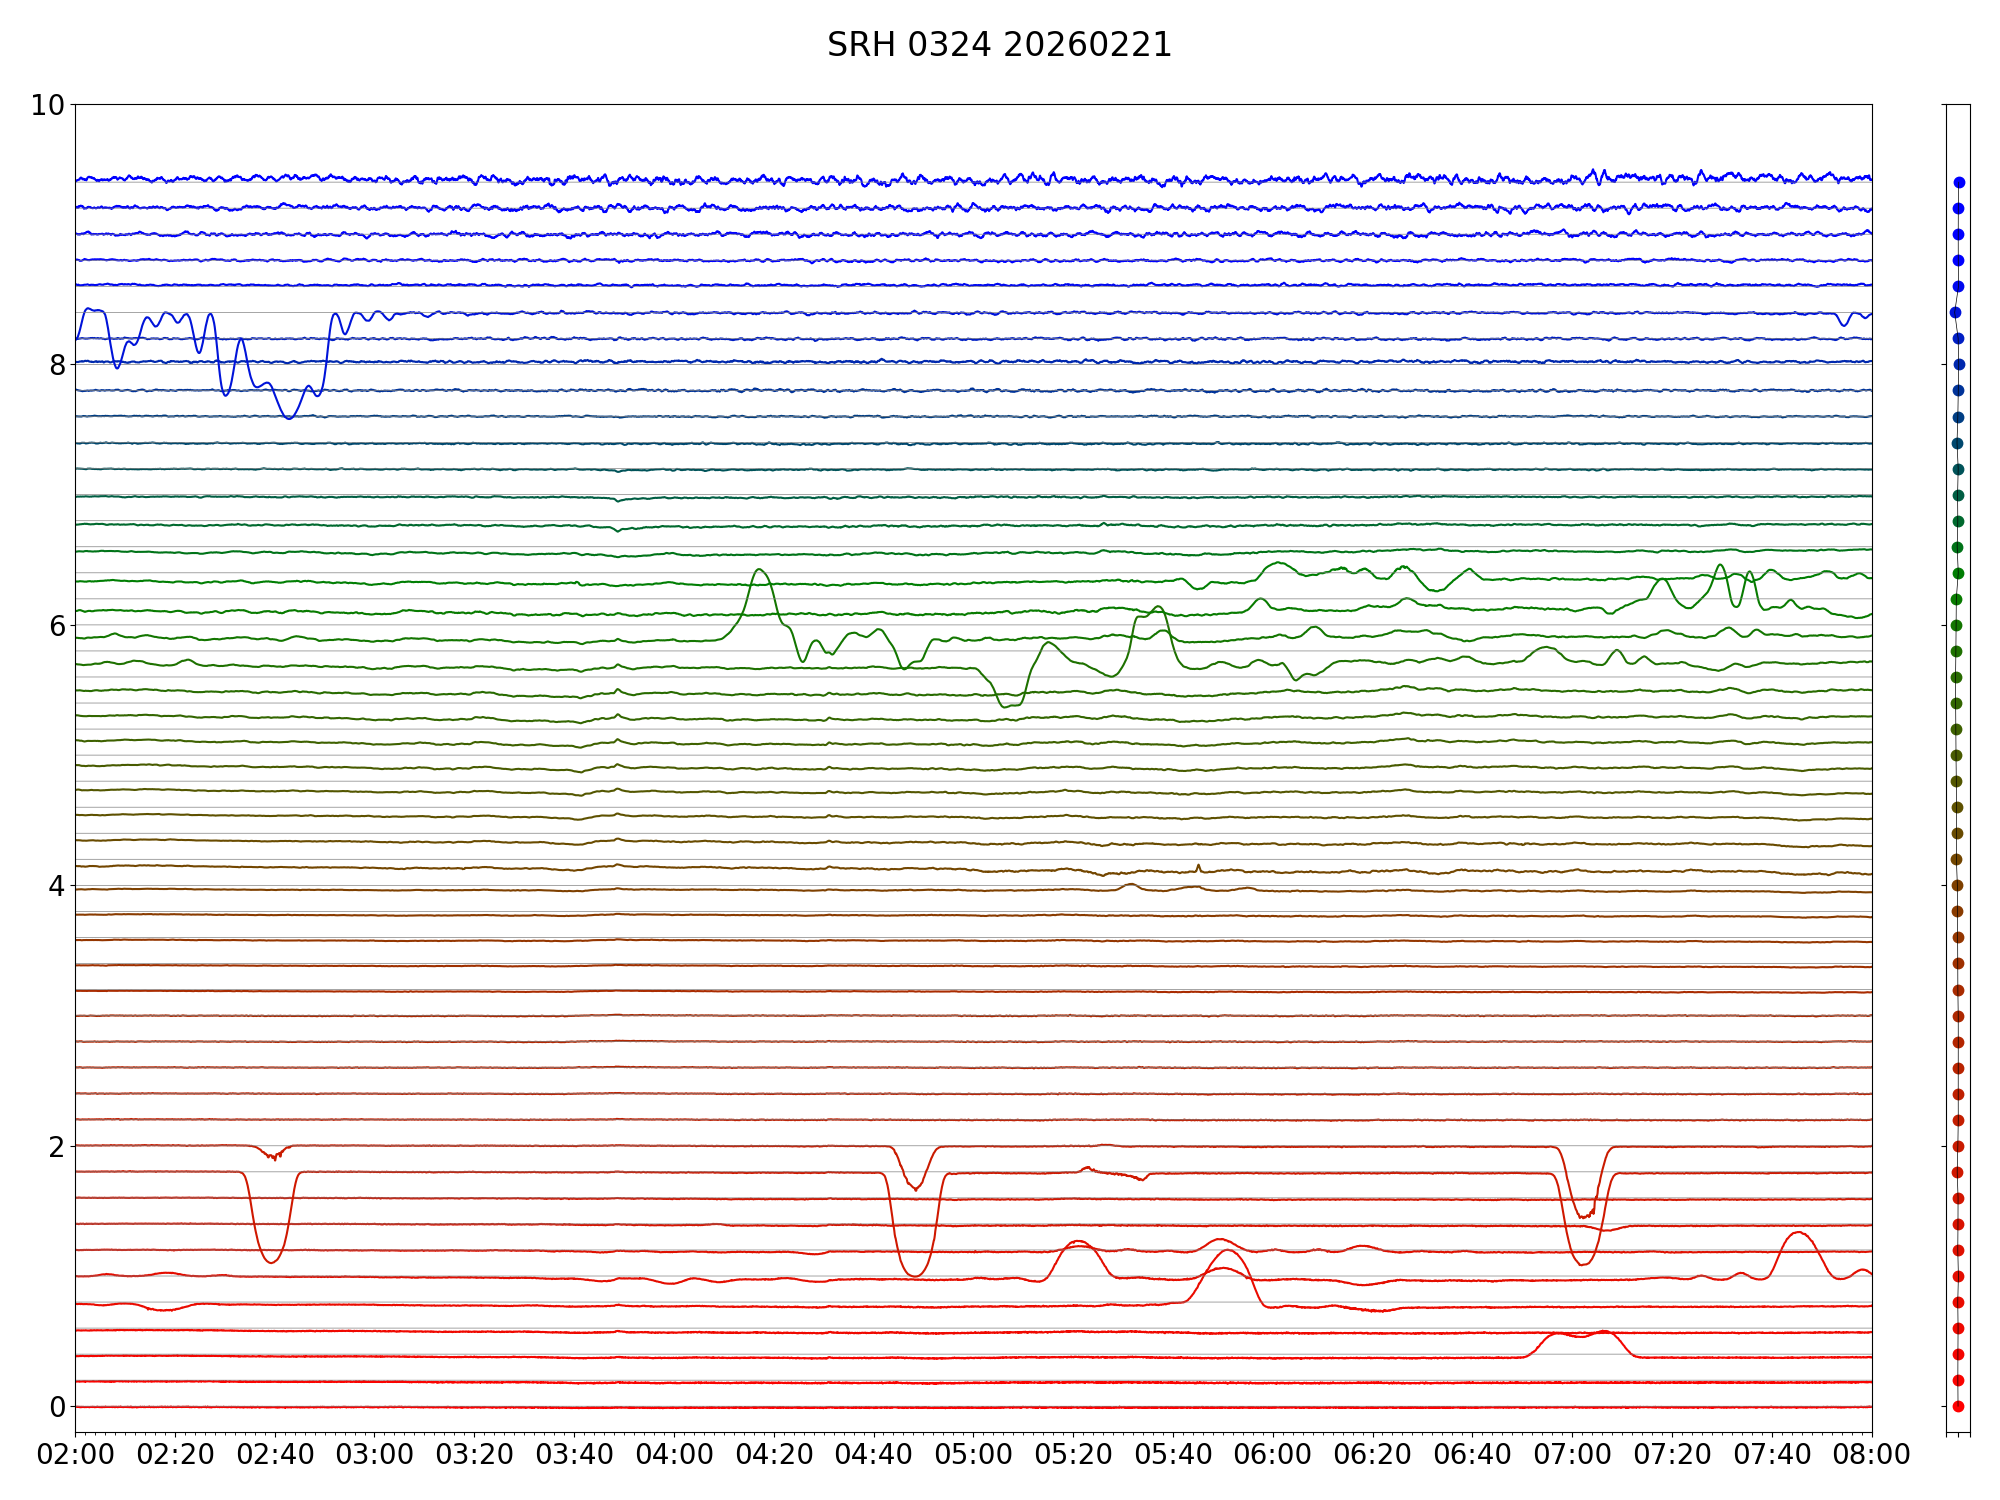Click the y-axis label 10
The width and height of the screenshot is (2000, 1500).
[x=47, y=105]
